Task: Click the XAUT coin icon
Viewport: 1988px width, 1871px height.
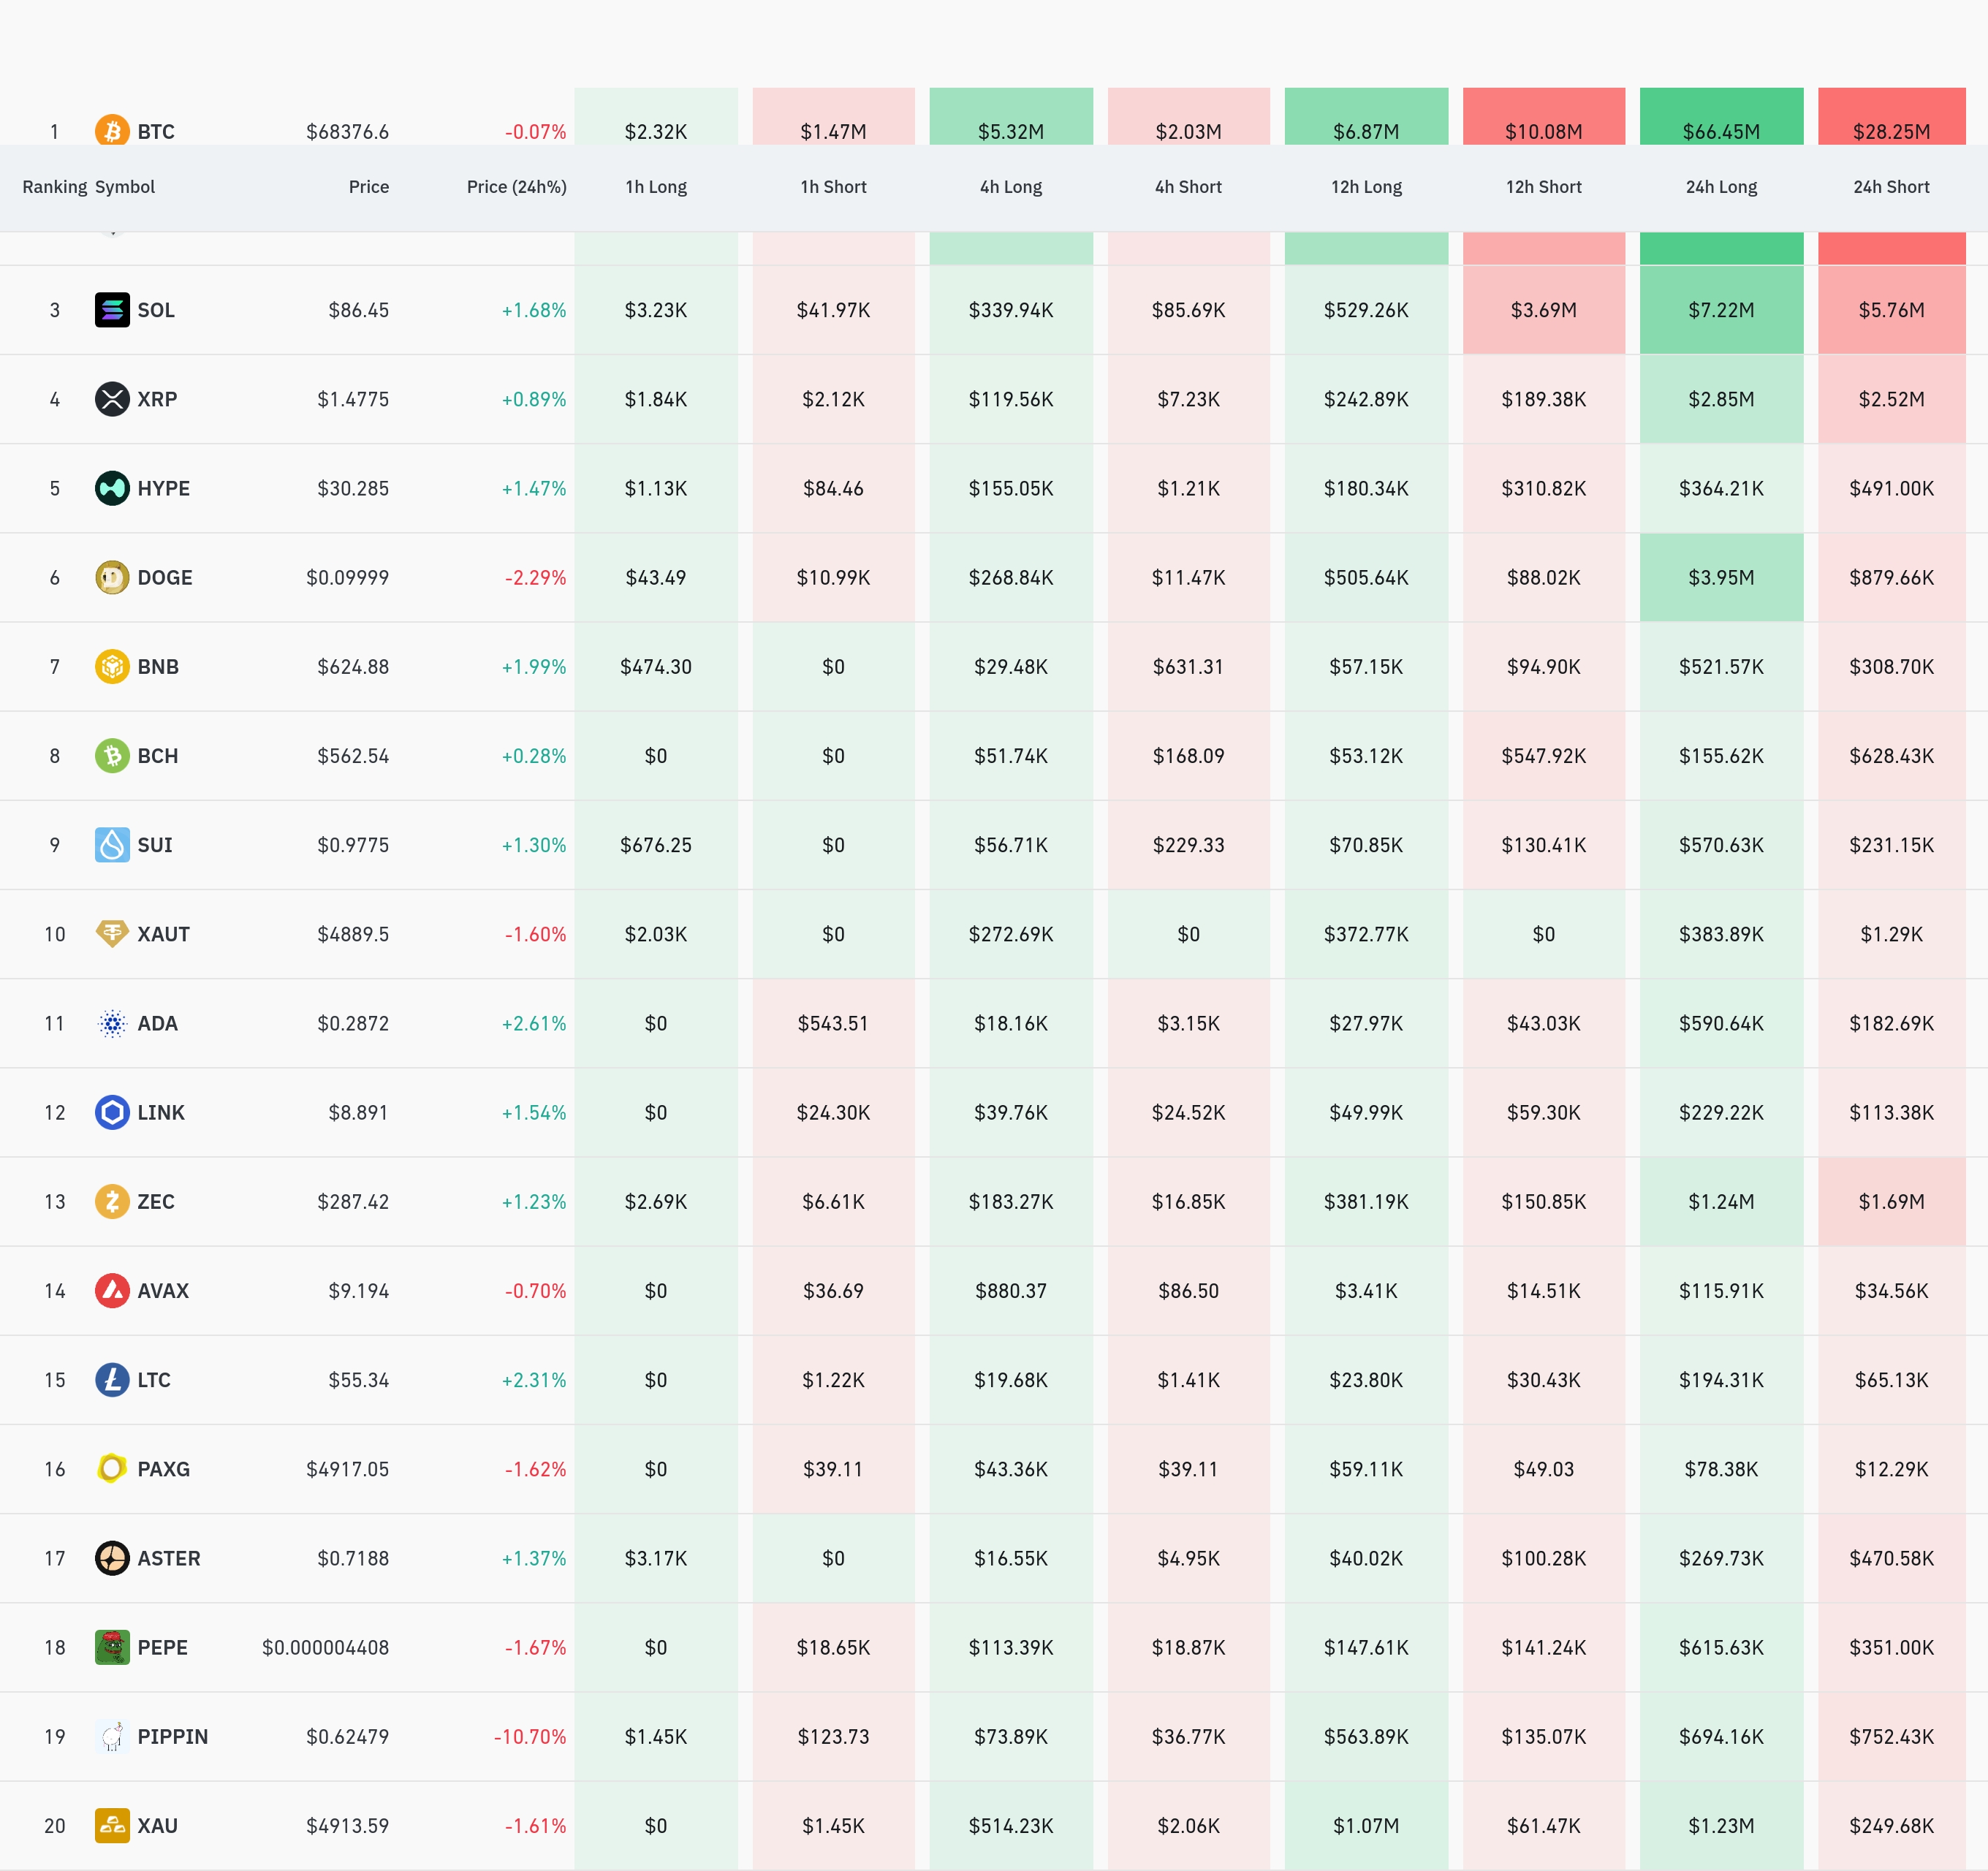Action: tap(112, 933)
